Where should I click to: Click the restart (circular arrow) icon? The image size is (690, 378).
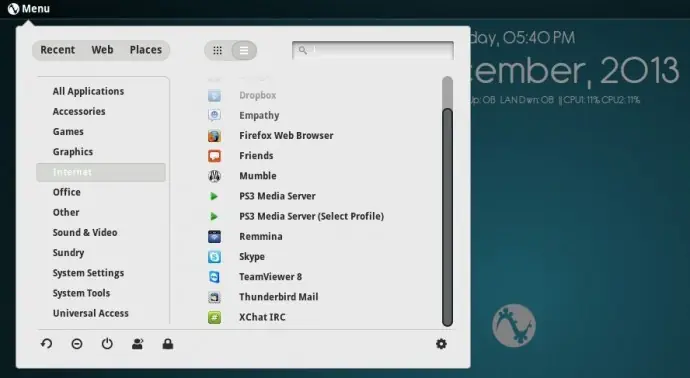47,344
